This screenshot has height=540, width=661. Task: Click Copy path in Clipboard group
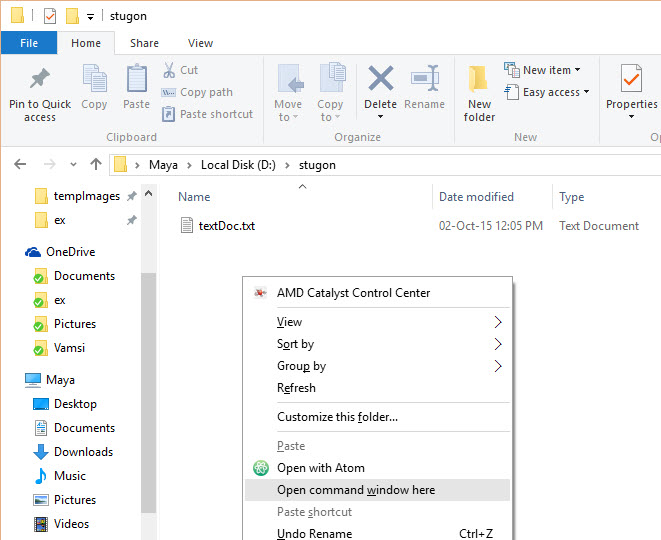pyautogui.click(x=206, y=92)
